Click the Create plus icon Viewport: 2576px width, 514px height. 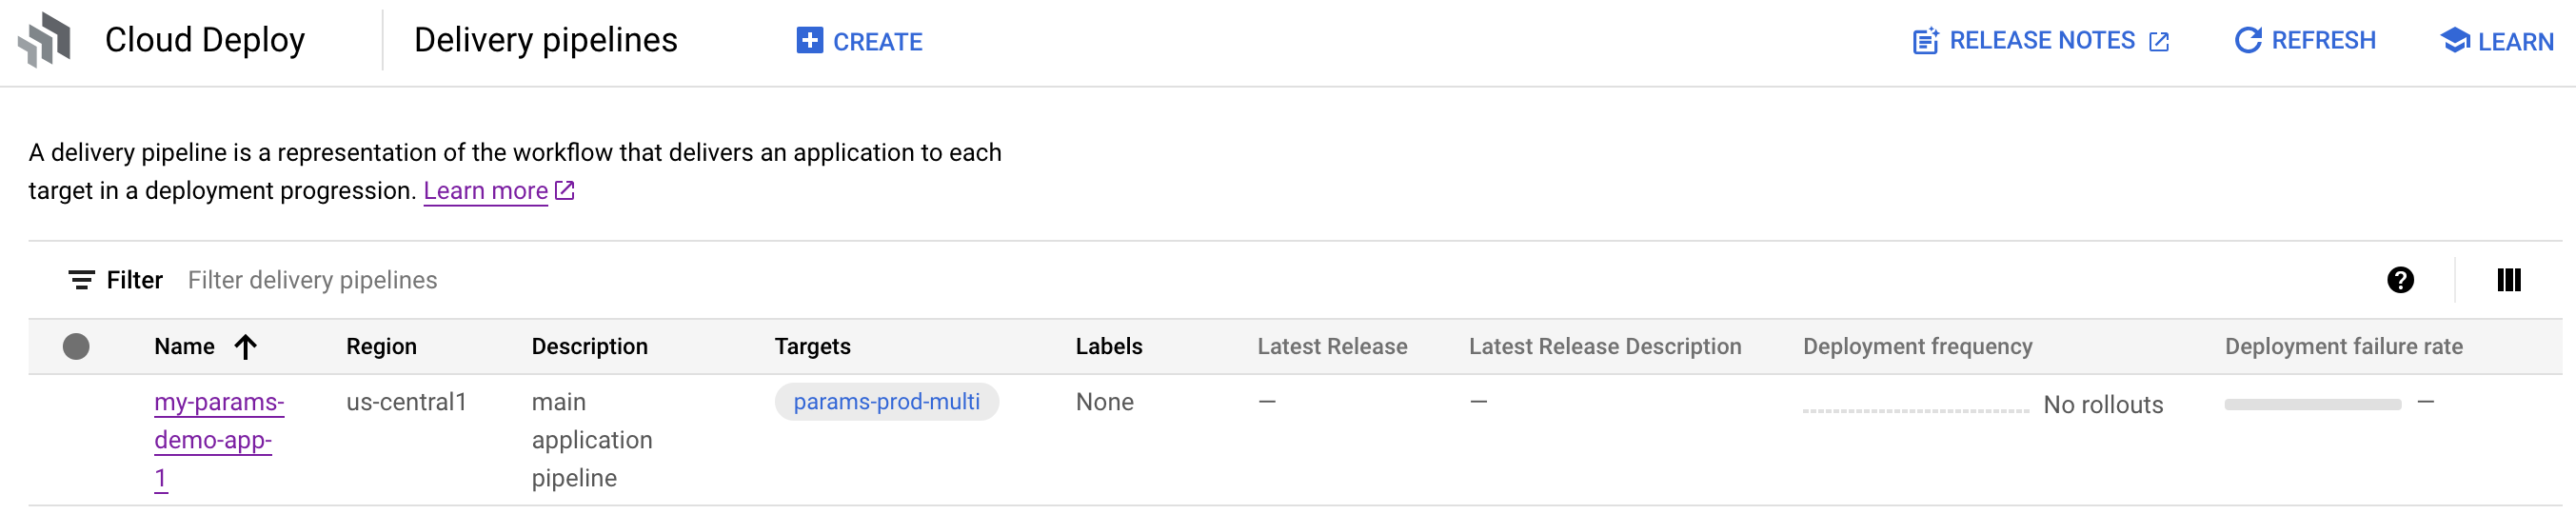click(809, 40)
